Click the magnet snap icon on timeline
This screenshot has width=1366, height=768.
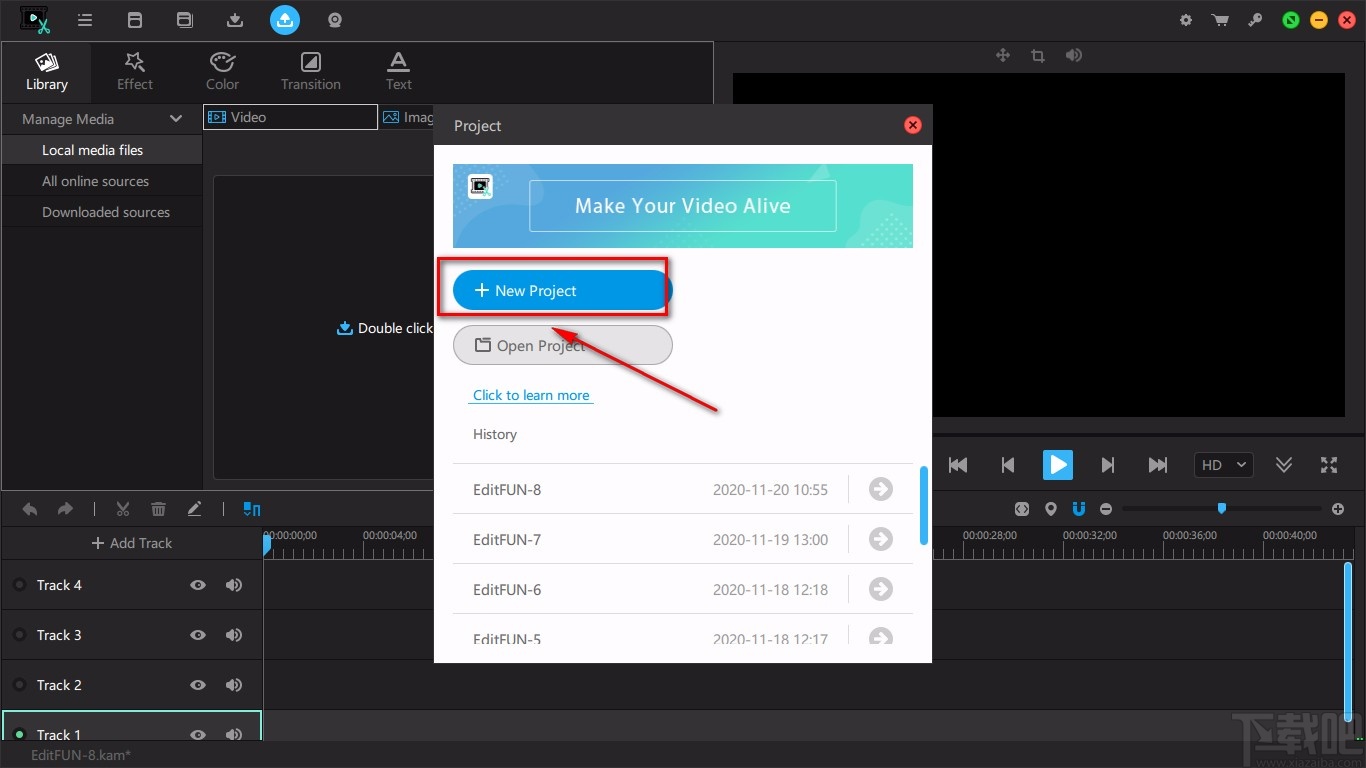point(1079,509)
